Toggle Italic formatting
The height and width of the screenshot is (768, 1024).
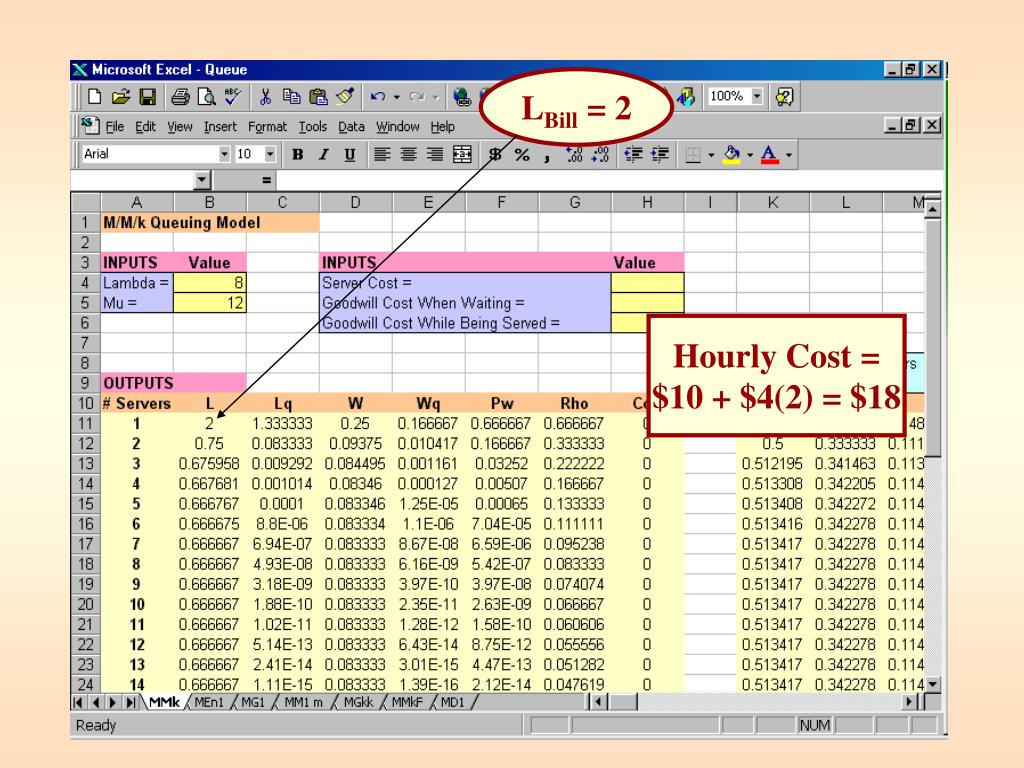coord(323,155)
